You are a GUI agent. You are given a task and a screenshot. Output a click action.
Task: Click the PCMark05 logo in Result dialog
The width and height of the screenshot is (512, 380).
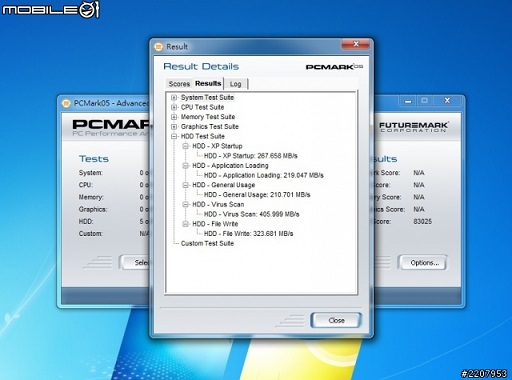334,67
